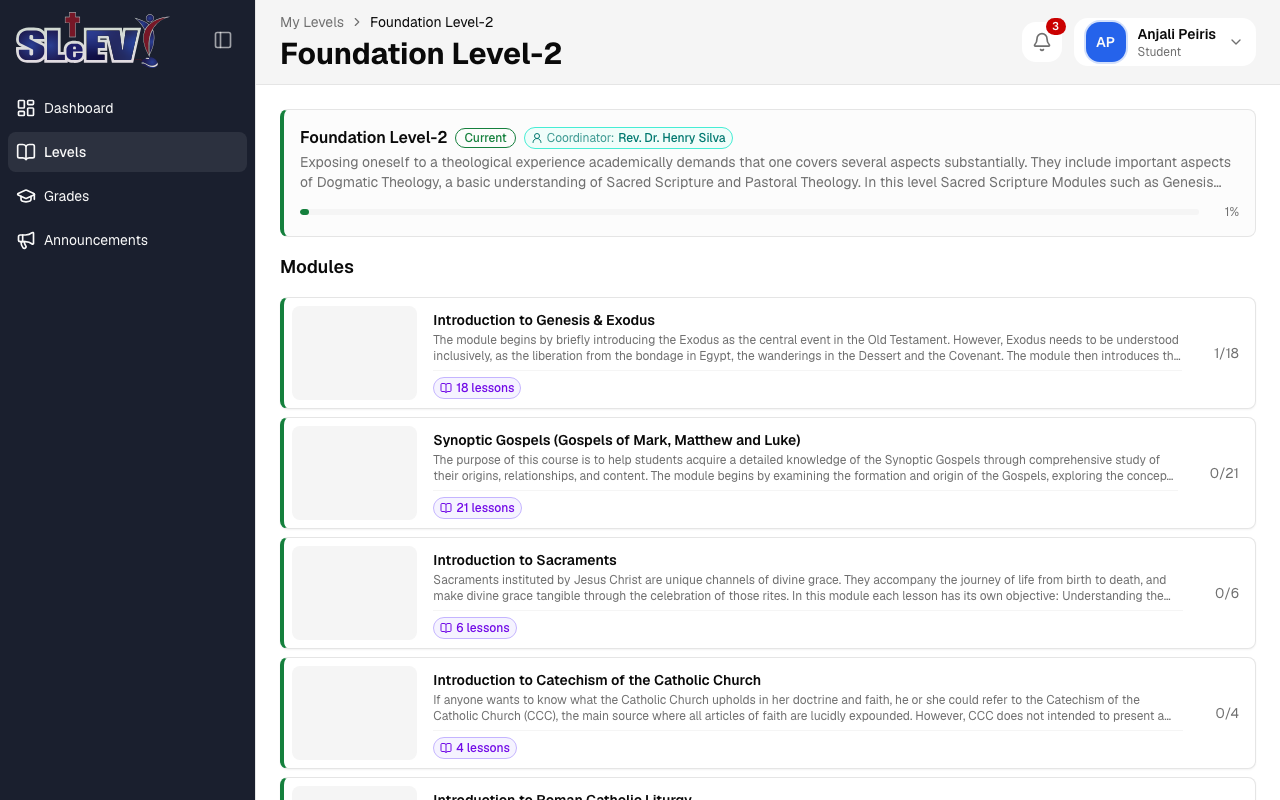Screen dimensions: 1280x800
Task: Click the Foundation Level-2 progress bar
Action: click(749, 212)
